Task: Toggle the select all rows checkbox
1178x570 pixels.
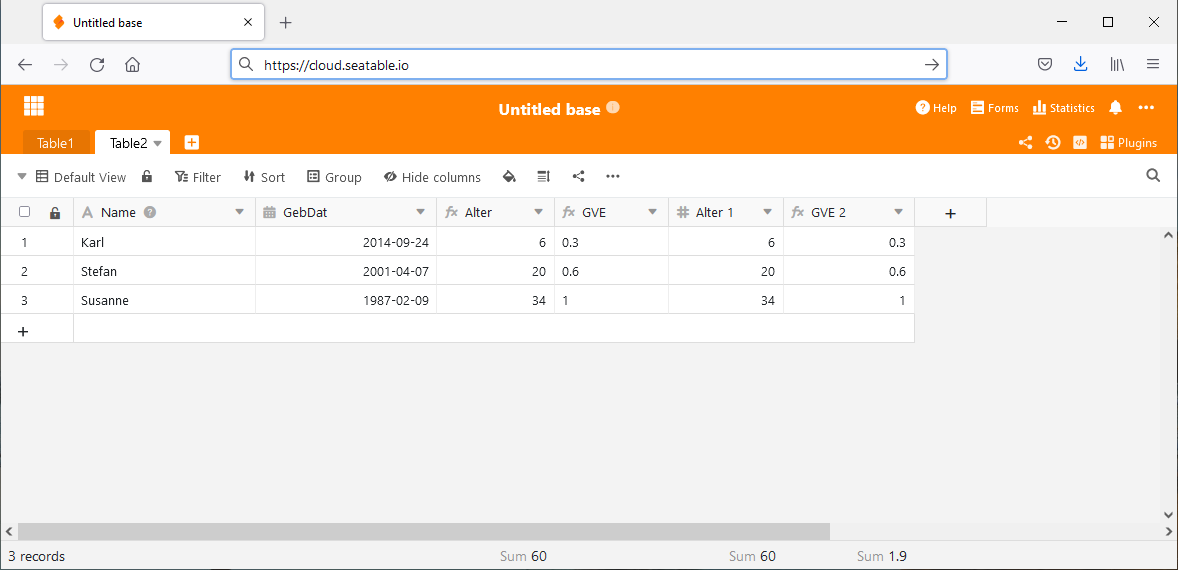Action: click(x=25, y=212)
